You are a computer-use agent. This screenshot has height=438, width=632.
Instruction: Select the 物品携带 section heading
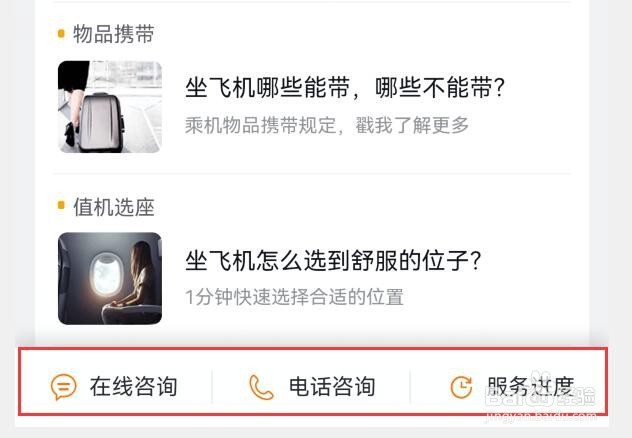tap(114, 34)
